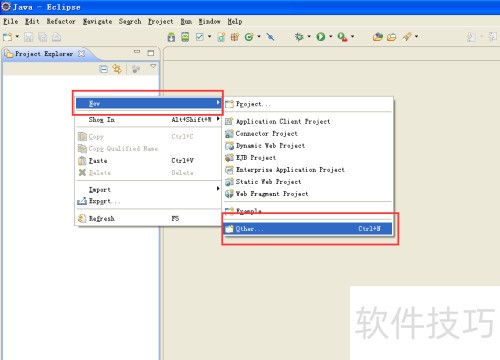
Task: Click the External Tools run icon
Action: (342, 37)
